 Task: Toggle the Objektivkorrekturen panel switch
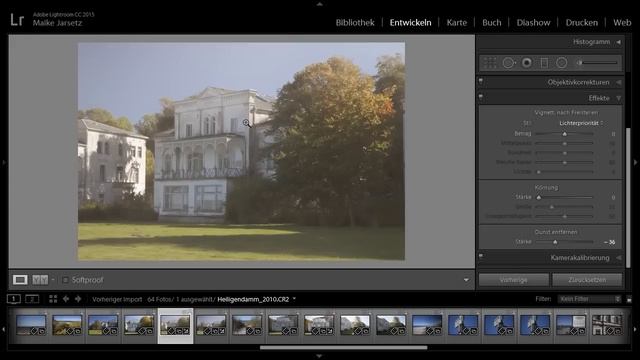[481, 82]
